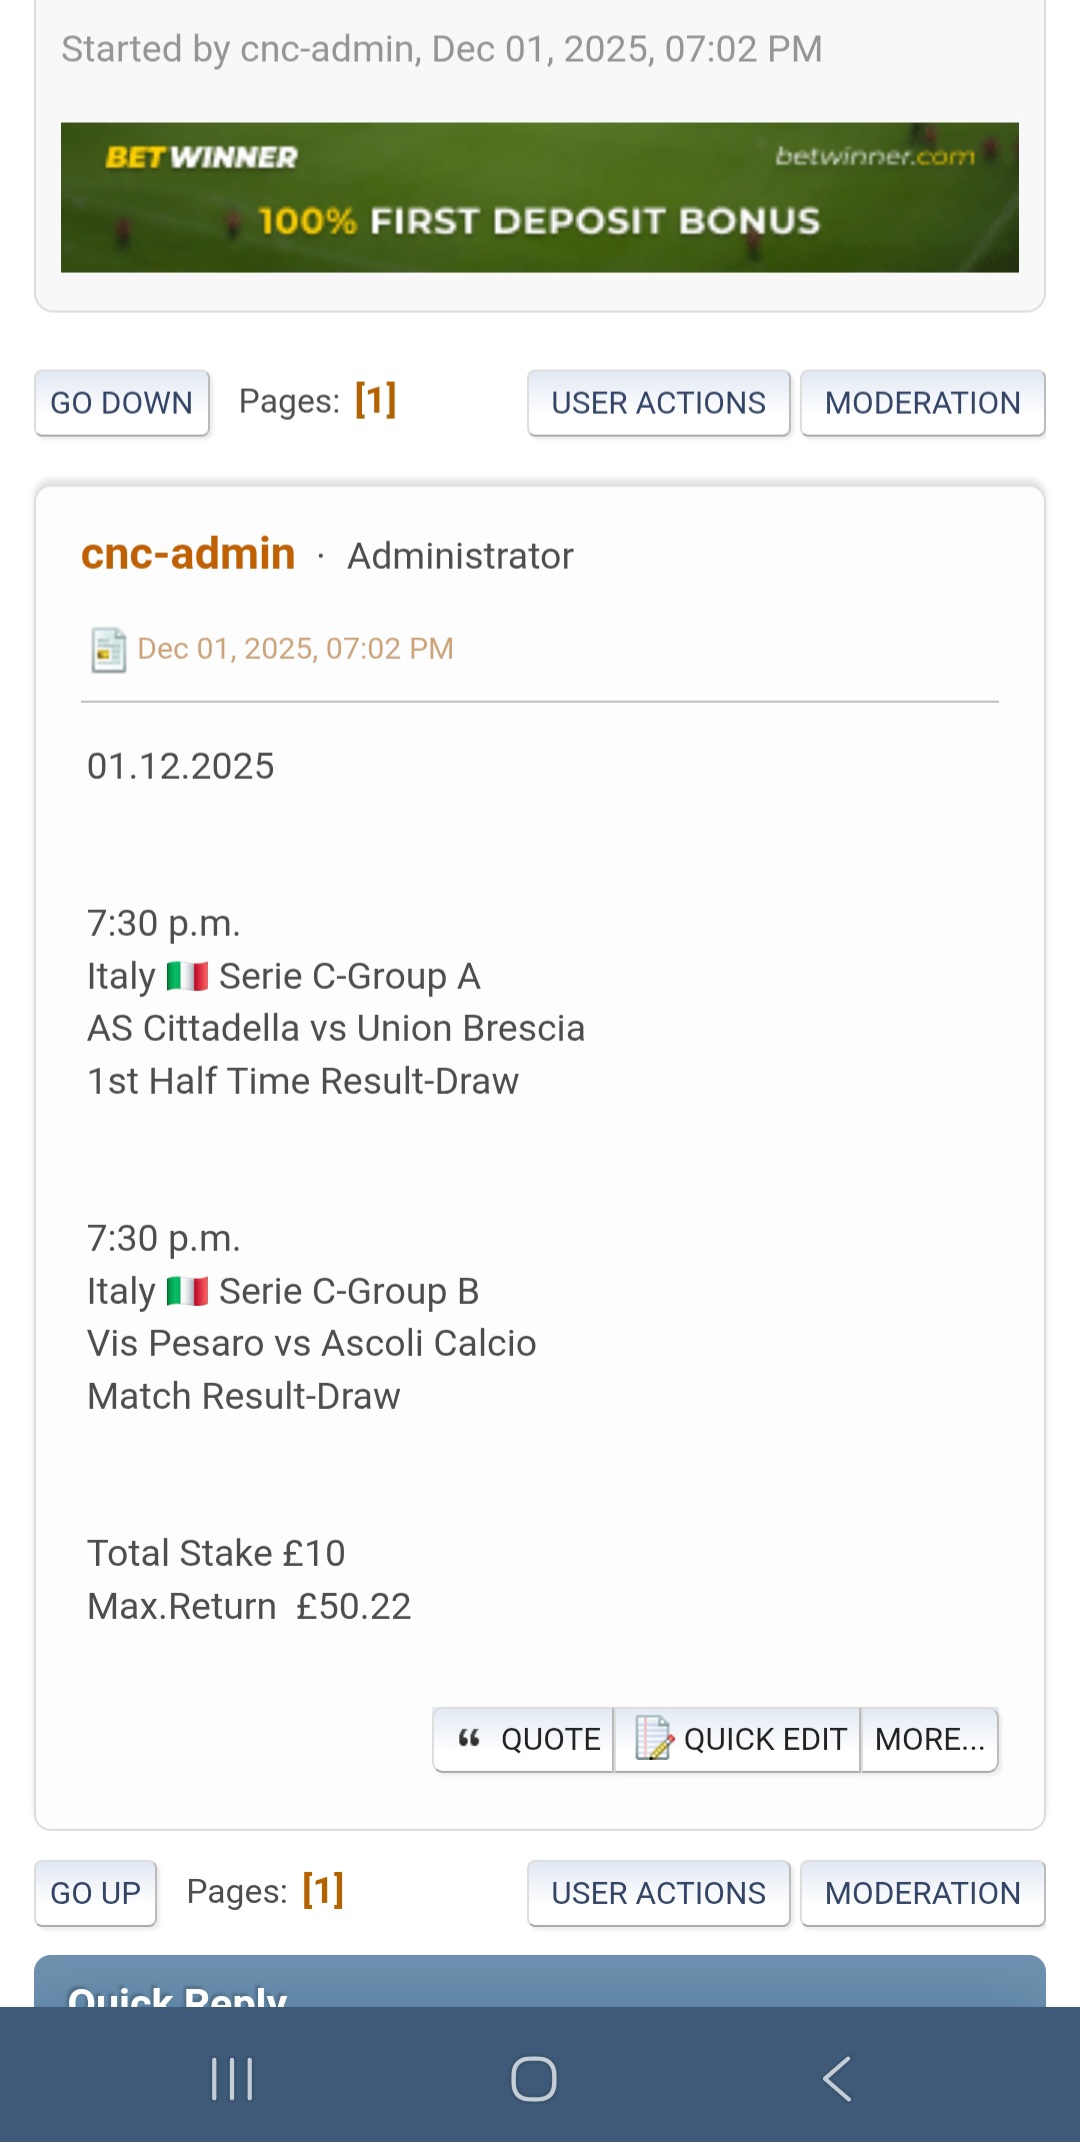Open the cnc-admin profile link
Screen dimensions: 1080x2142
188,554
